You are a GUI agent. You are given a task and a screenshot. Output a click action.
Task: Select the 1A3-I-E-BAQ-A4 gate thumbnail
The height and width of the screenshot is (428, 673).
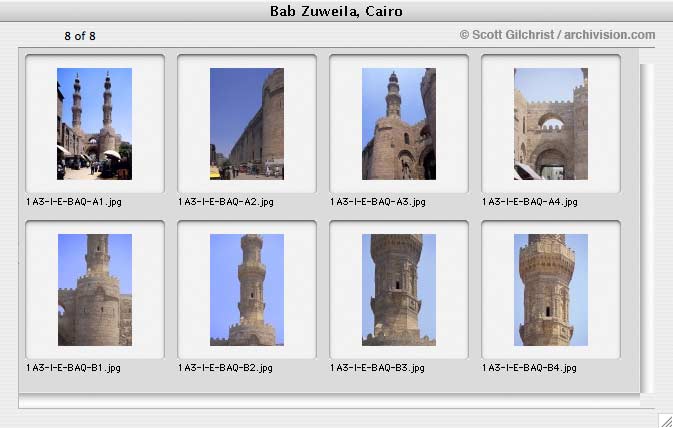(551, 124)
